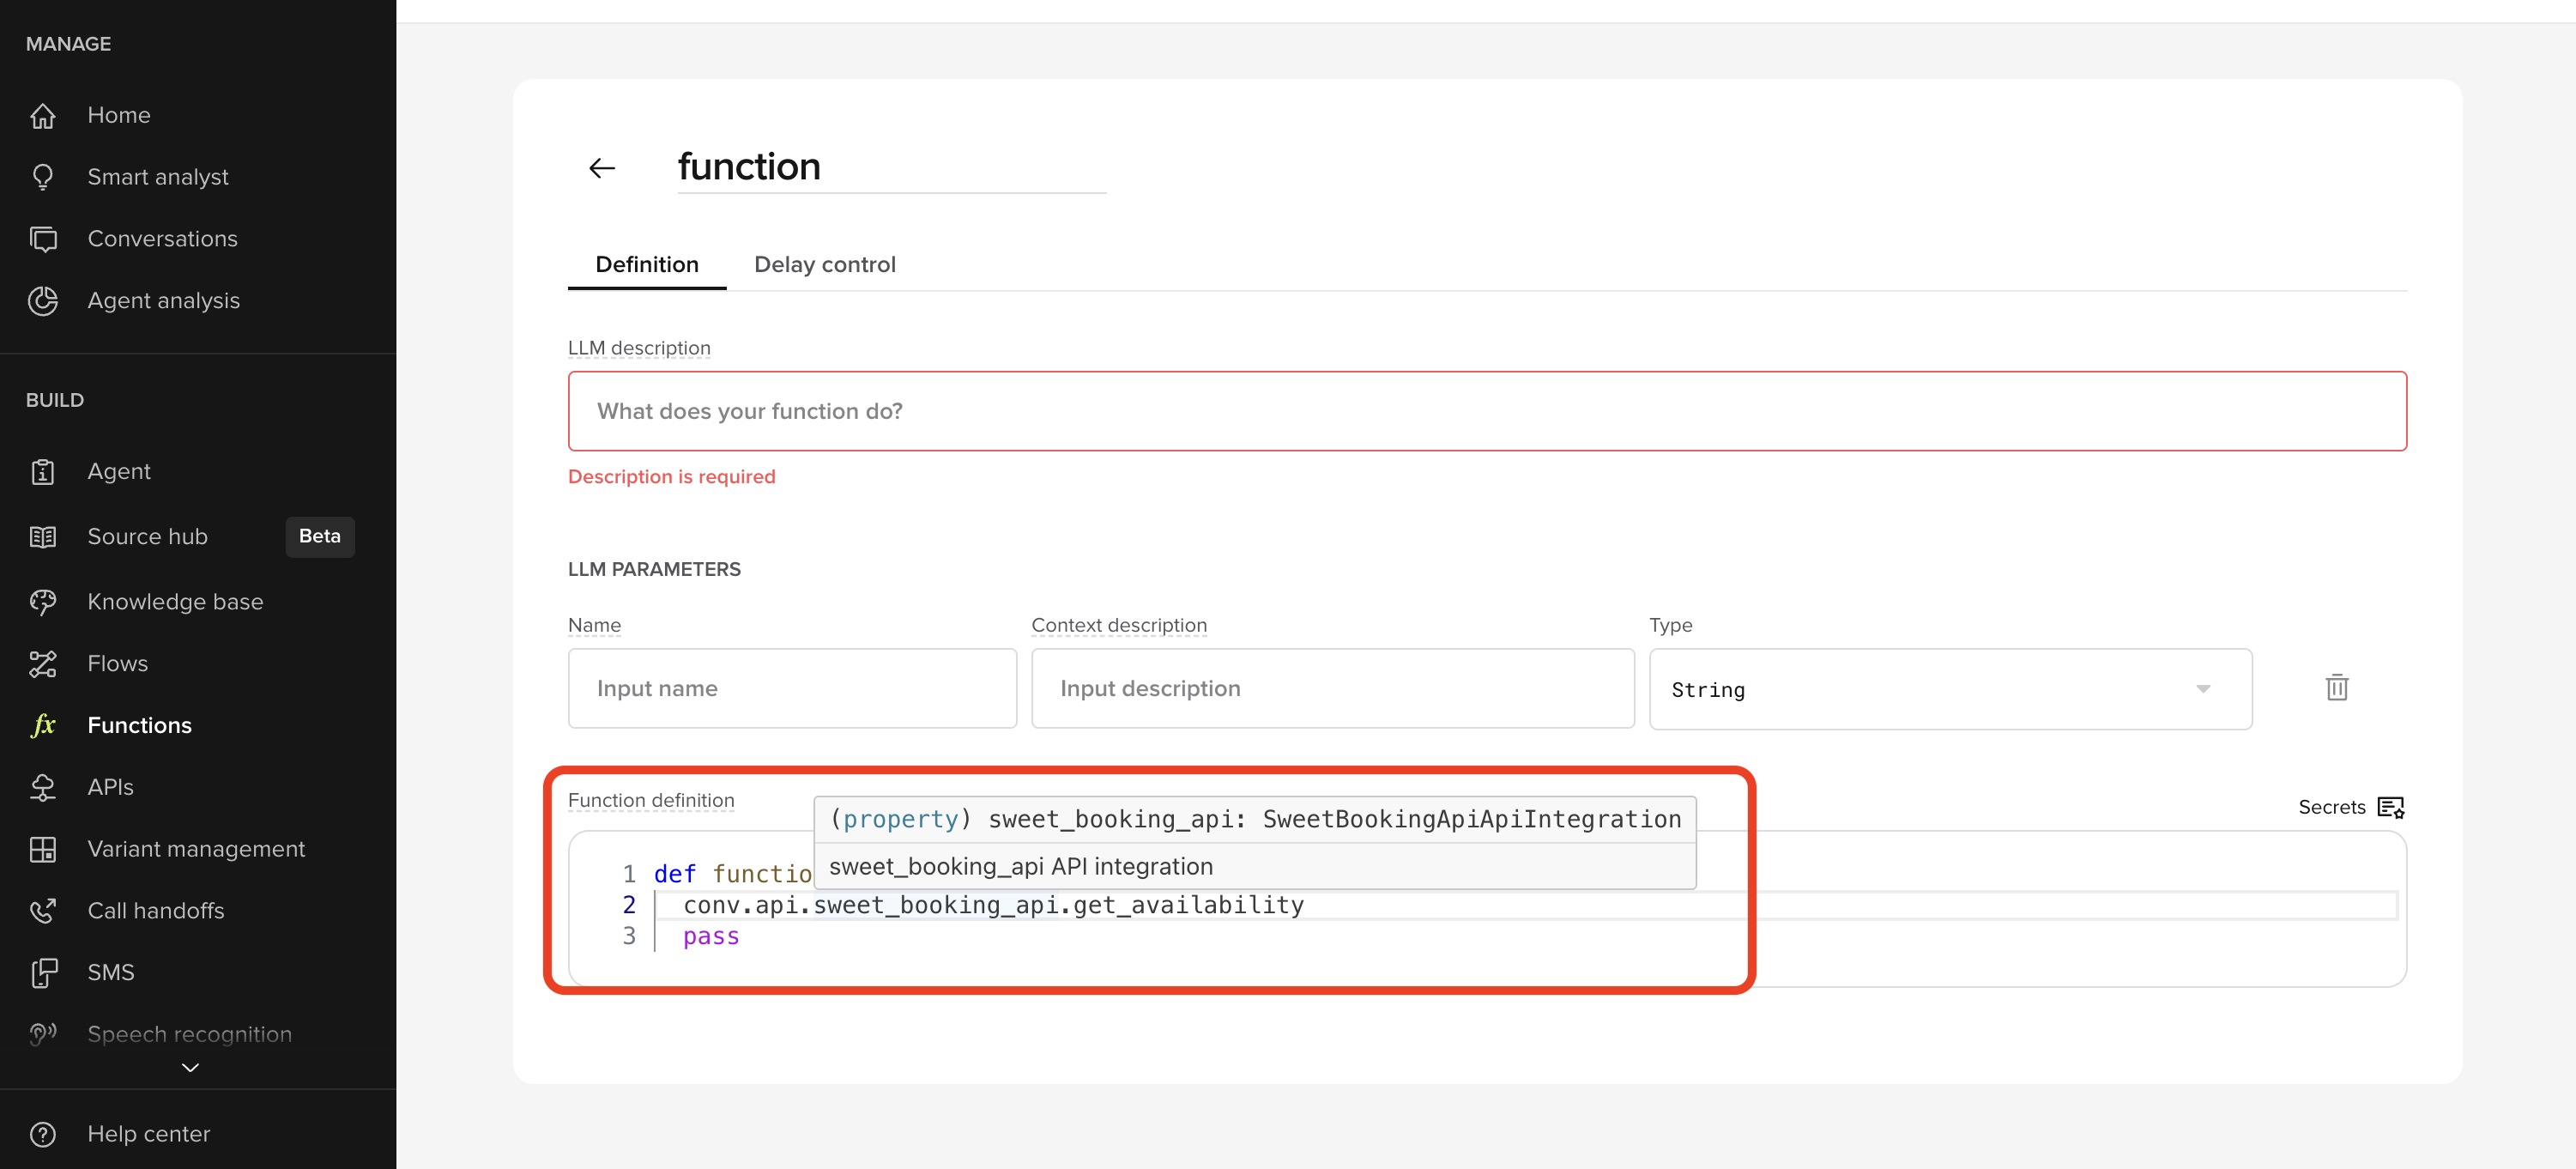Open Call handoffs

coord(155,910)
